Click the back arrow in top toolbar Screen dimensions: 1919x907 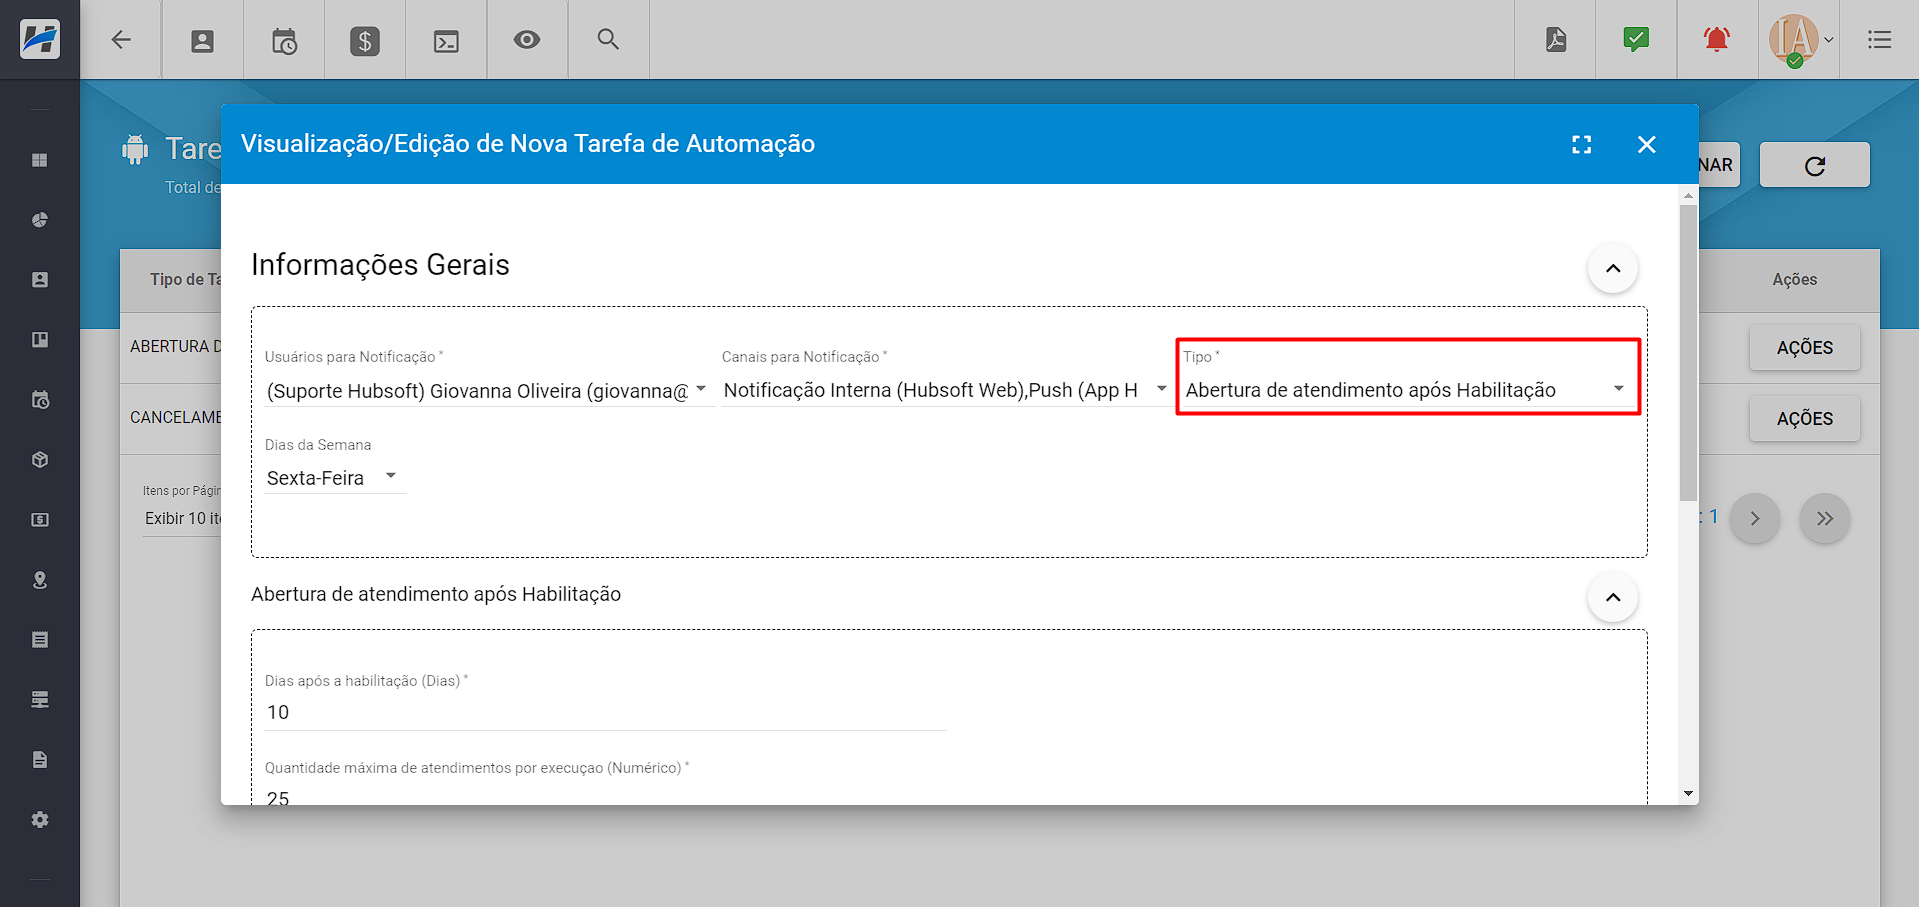121,40
